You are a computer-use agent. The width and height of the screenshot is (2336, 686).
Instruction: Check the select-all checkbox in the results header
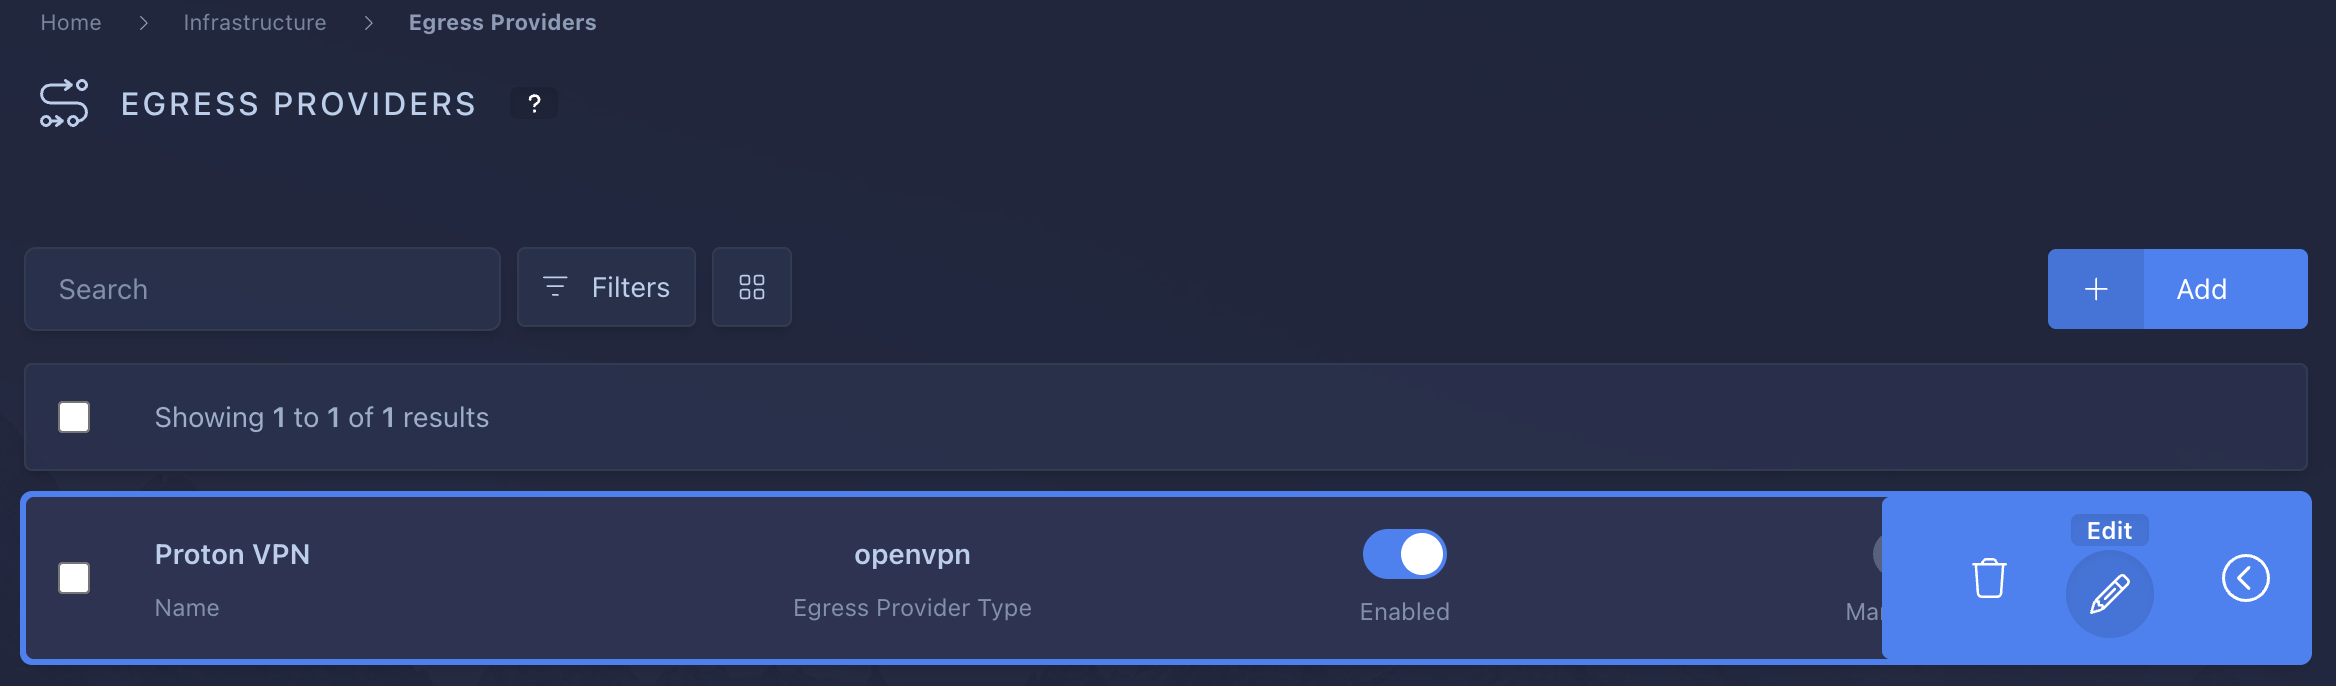click(x=73, y=417)
